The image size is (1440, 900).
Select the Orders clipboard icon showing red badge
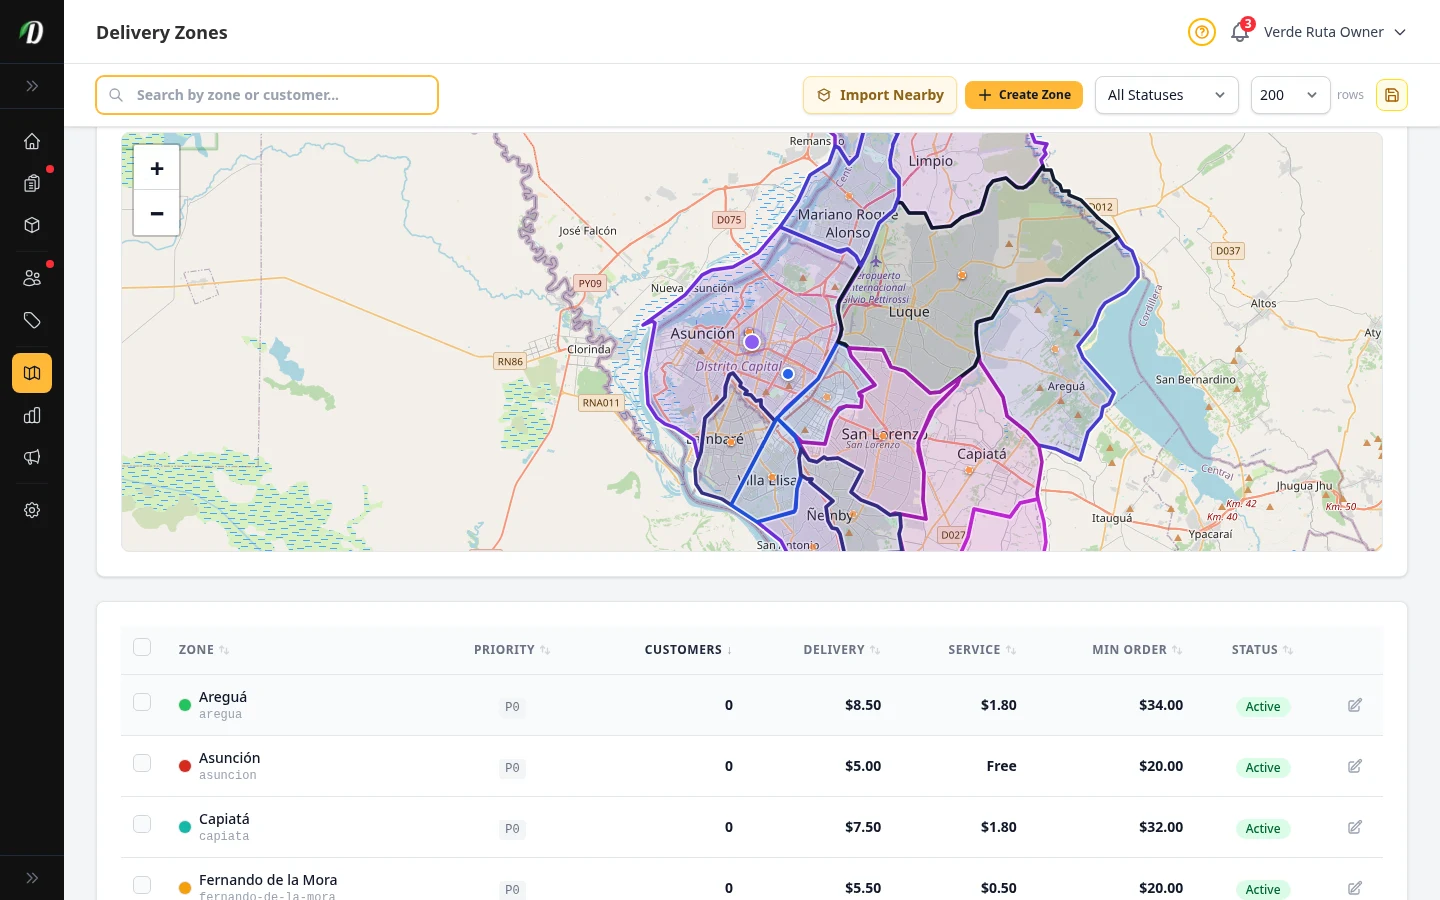tap(32, 184)
